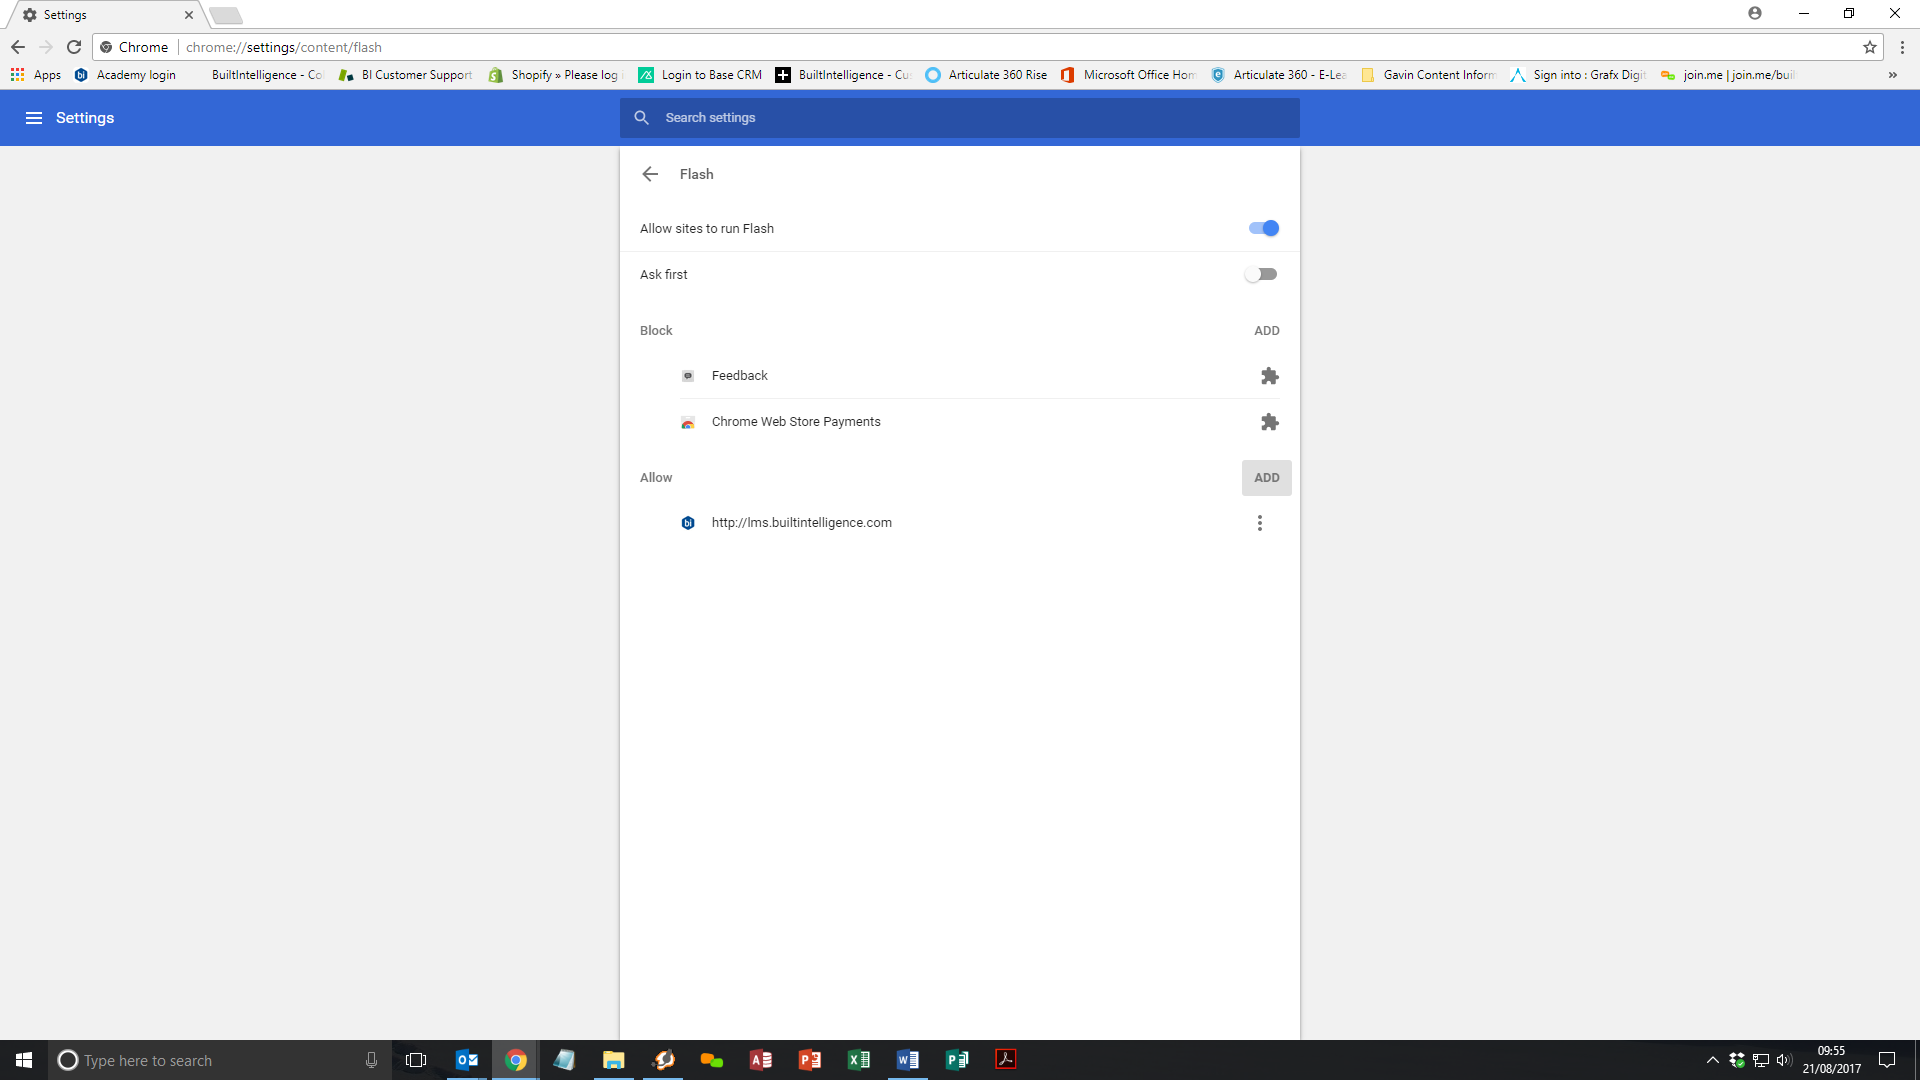Expand the bookmarks bar overflow chevron
This screenshot has height=1080, width=1920.
(1892, 75)
